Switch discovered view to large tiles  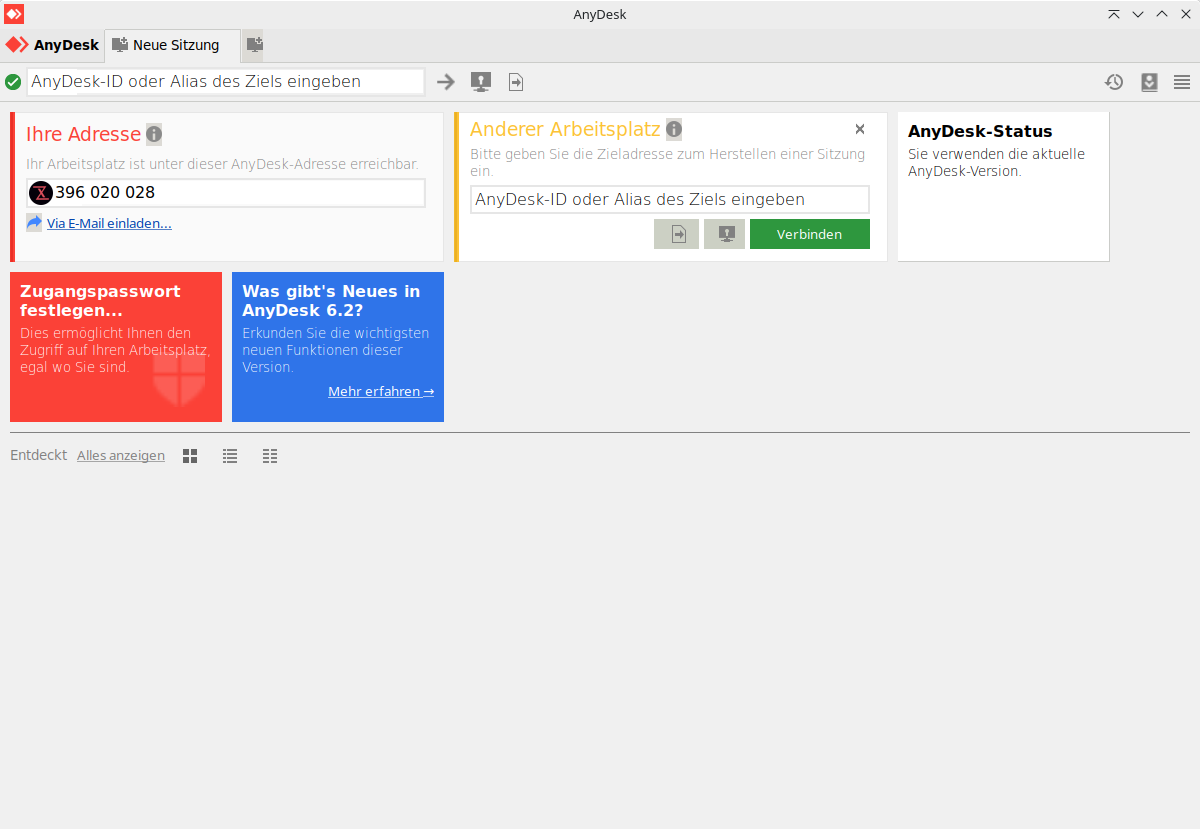(190, 456)
